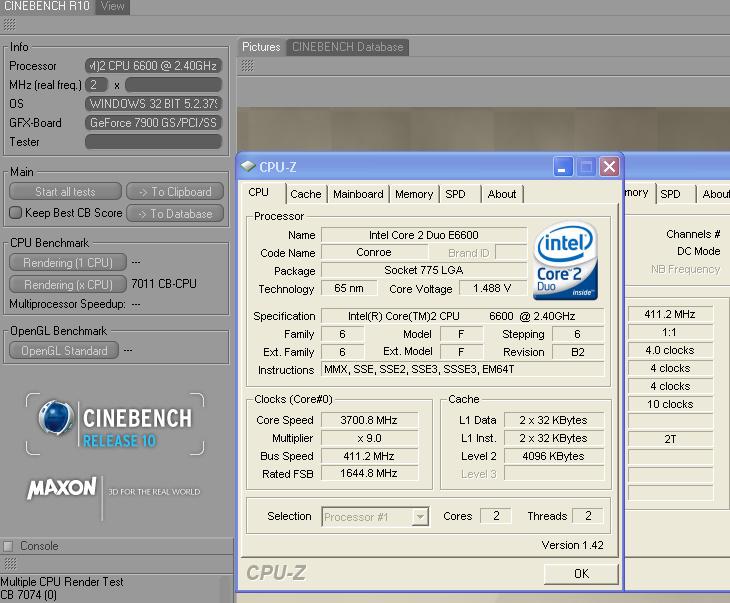Click the MHz core count field
This screenshot has height=603, width=730.
coord(96,85)
